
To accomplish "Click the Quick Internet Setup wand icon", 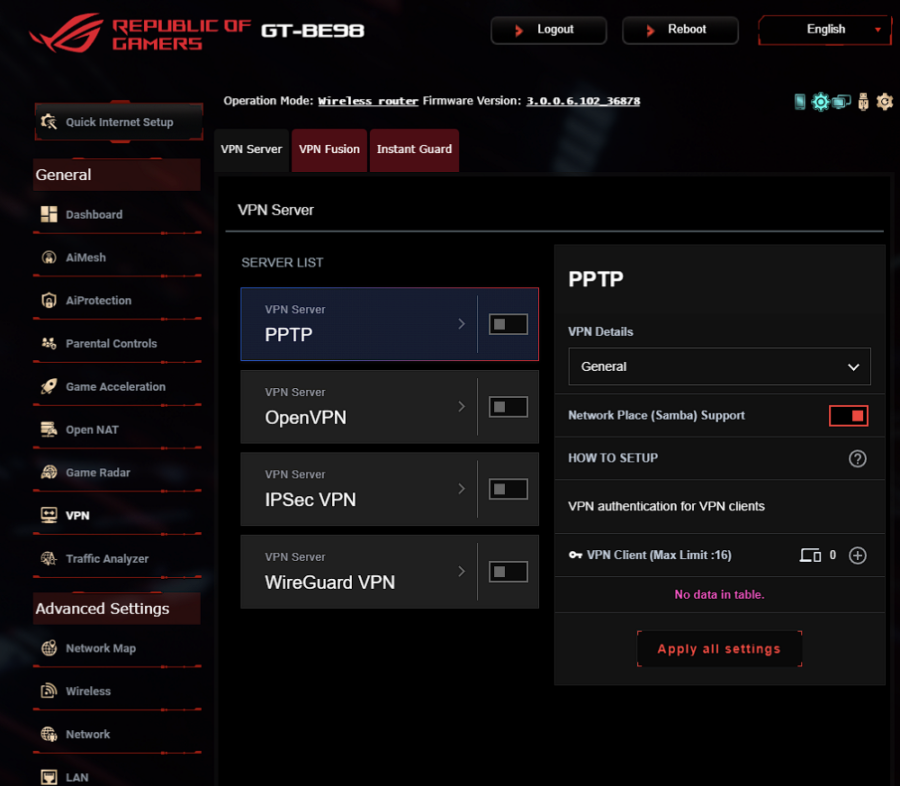I will point(49,122).
